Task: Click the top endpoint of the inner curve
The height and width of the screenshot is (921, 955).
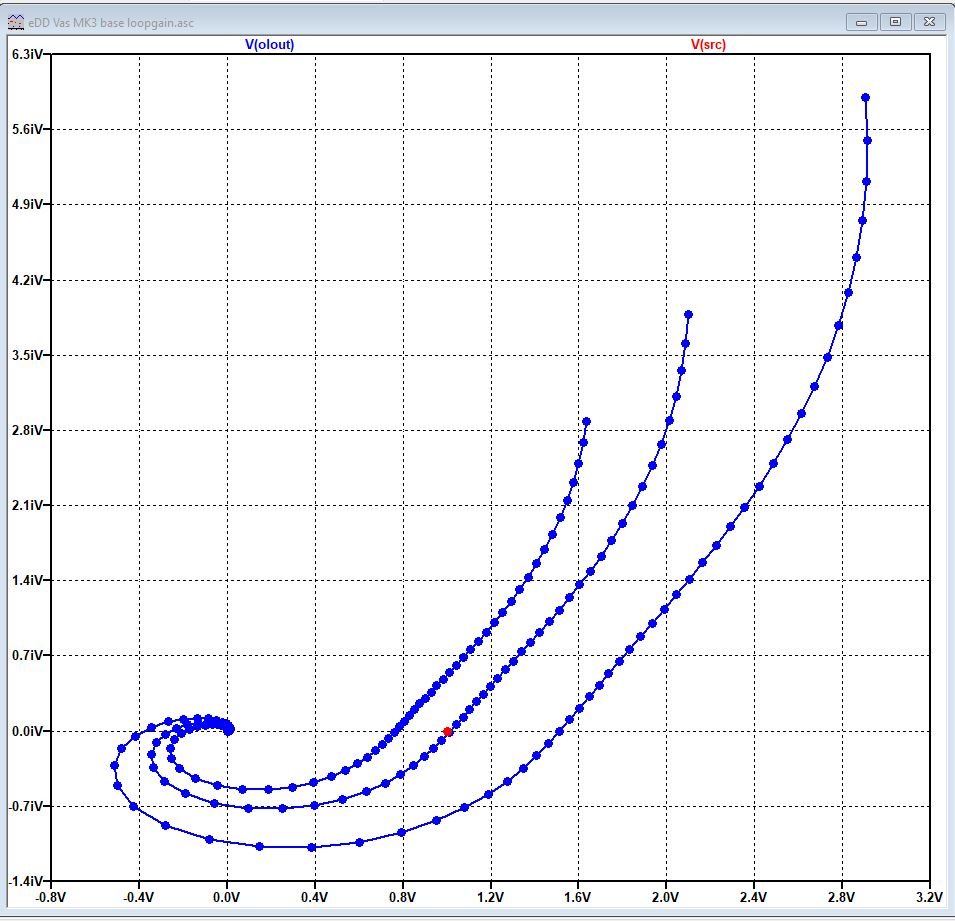Action: click(x=587, y=422)
